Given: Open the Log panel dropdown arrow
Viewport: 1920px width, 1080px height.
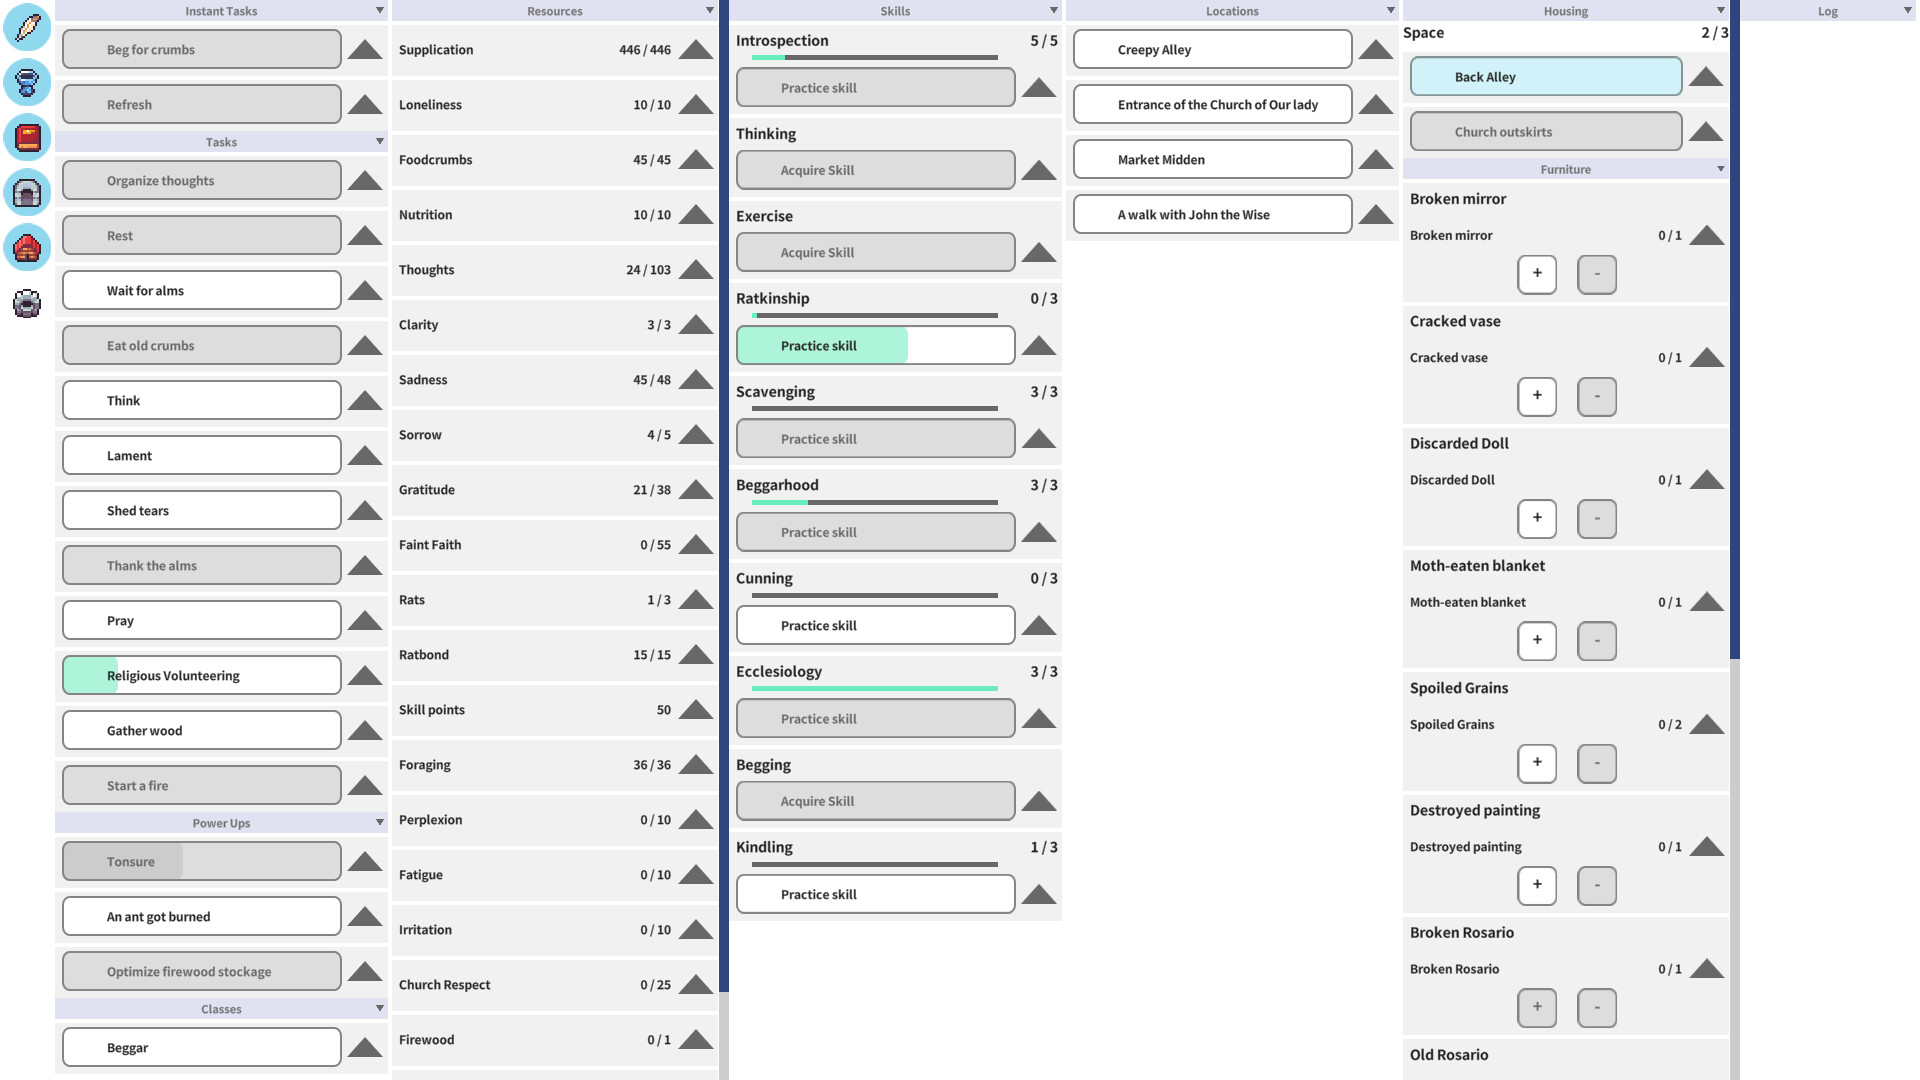Looking at the screenshot, I should (1908, 10).
